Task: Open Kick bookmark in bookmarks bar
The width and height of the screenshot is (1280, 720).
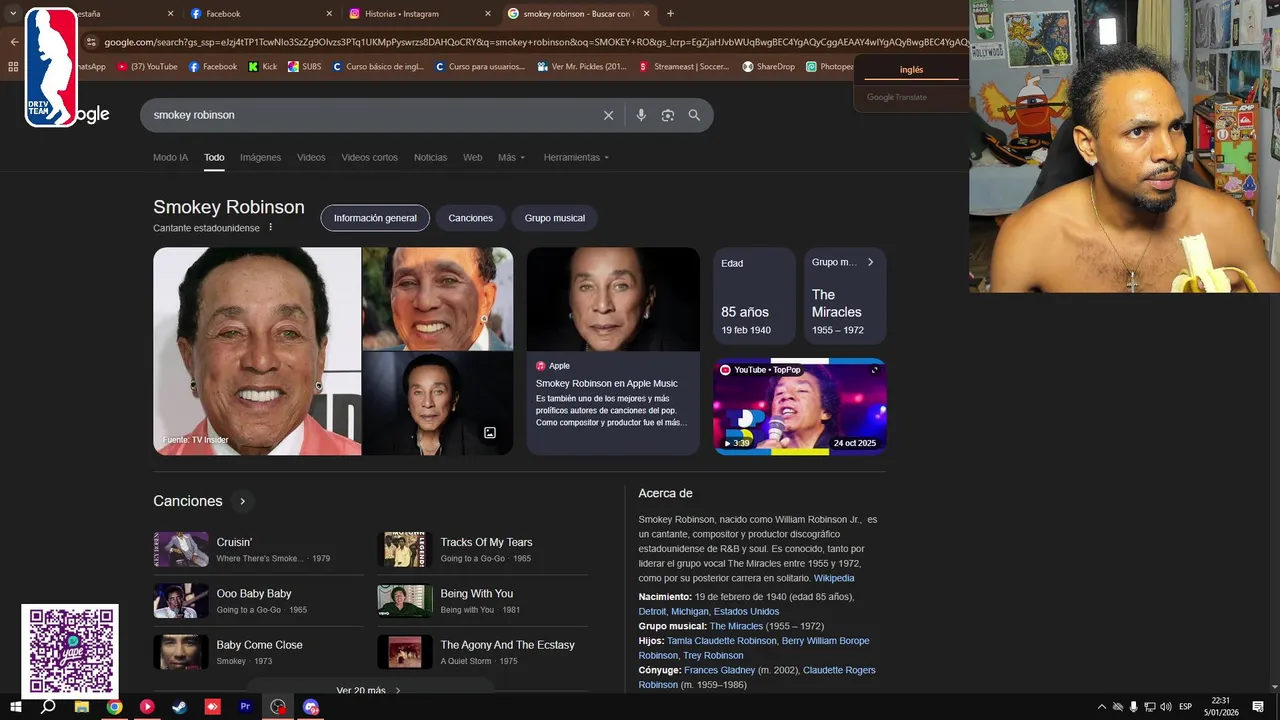Action: [x=263, y=67]
